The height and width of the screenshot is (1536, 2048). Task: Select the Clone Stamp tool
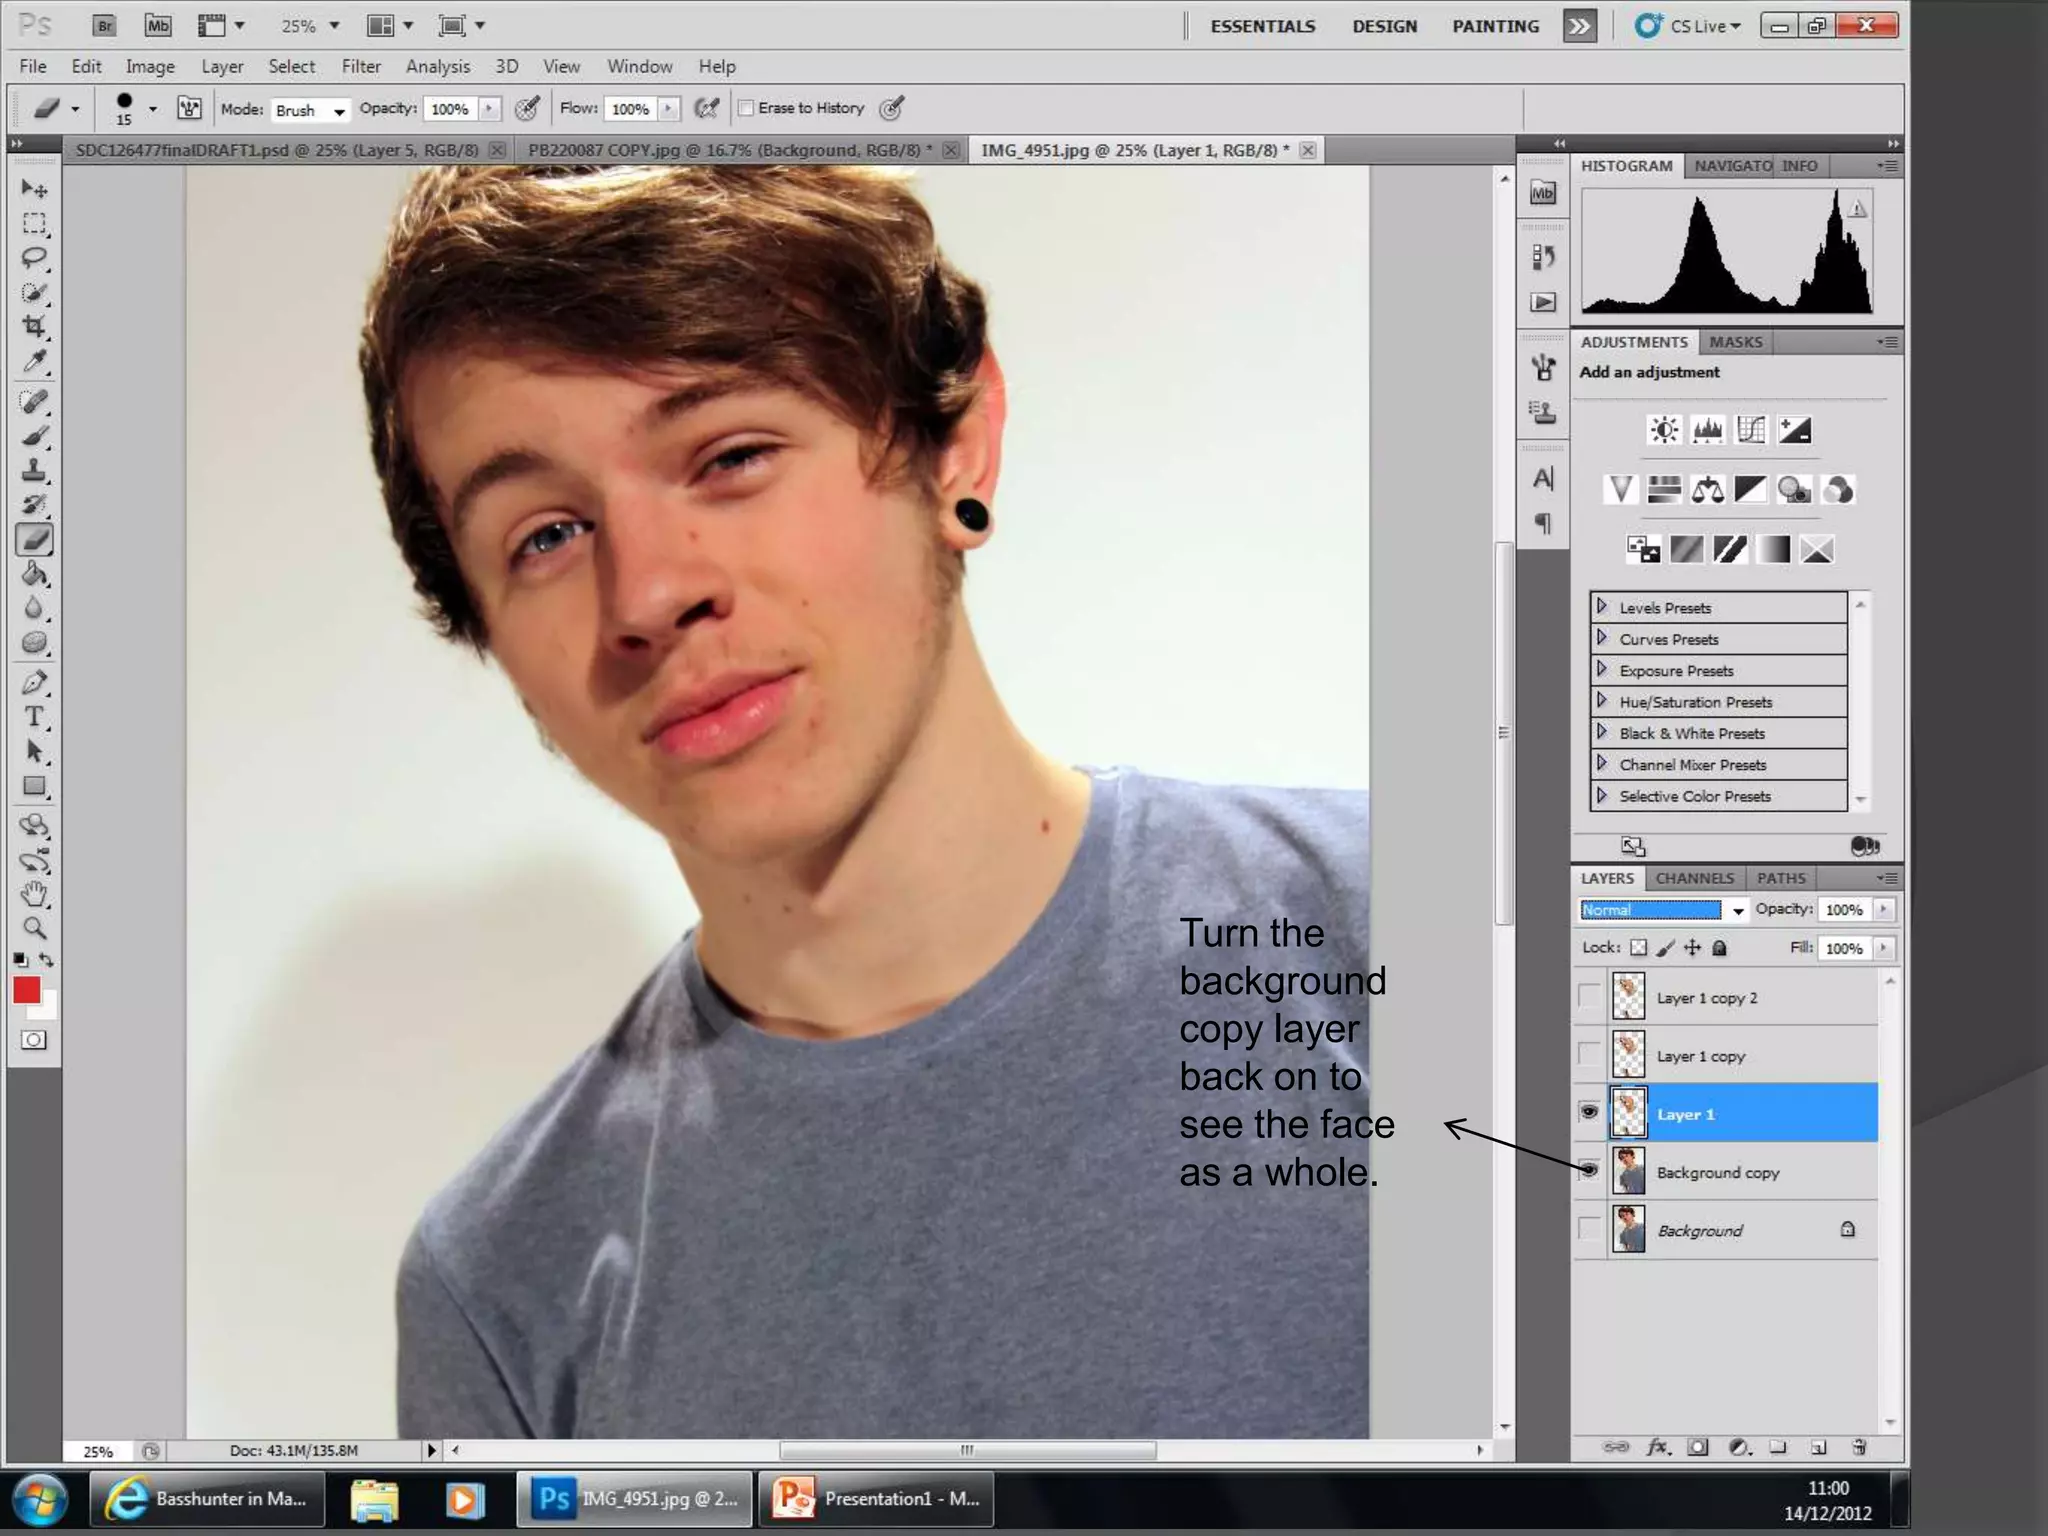pyautogui.click(x=34, y=470)
